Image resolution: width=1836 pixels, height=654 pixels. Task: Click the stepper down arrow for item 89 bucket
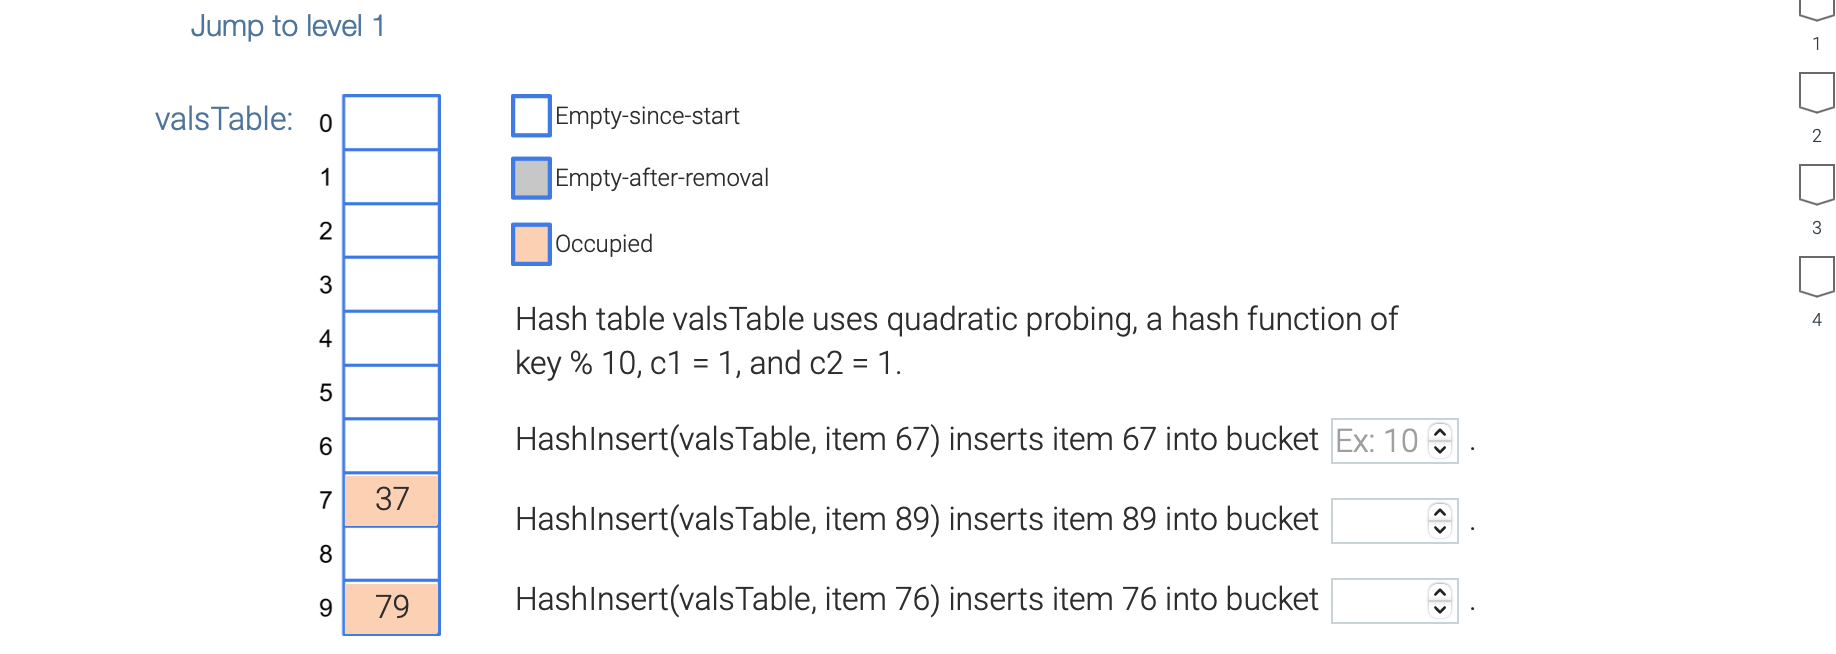click(x=1440, y=527)
